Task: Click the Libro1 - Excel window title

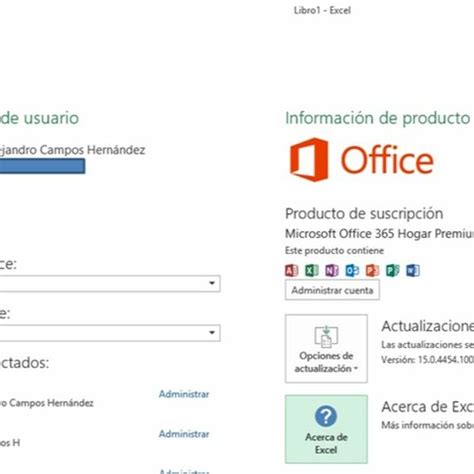Action: coord(322,10)
